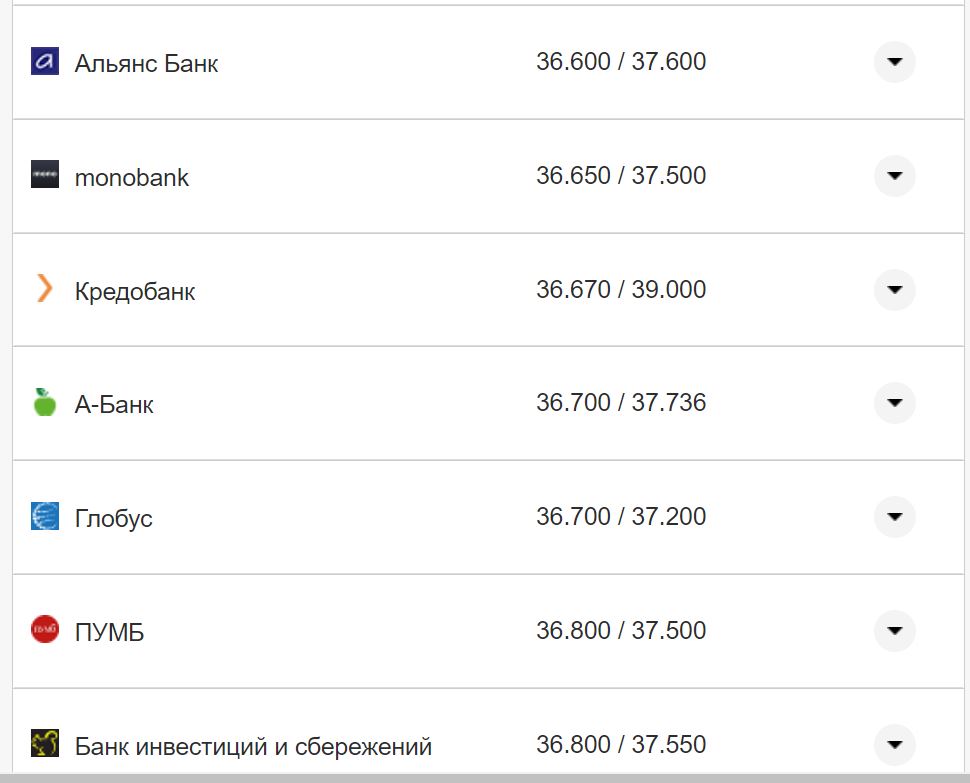Expand the monobank row dropdown arrow
970x783 pixels.
894,176
